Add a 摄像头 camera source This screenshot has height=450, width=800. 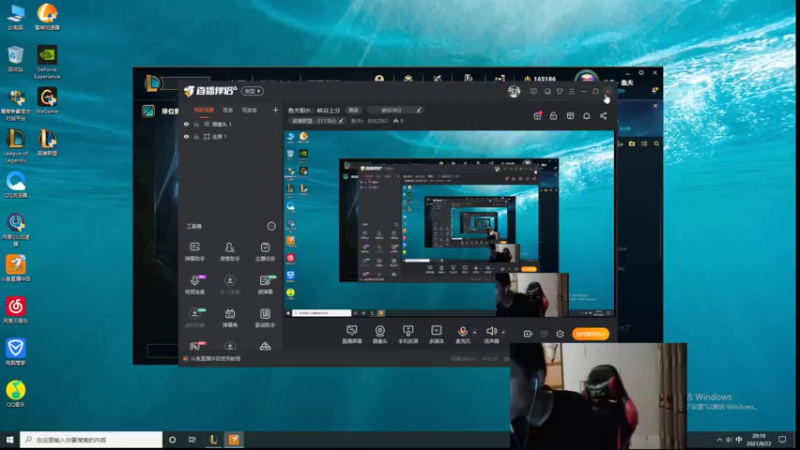click(380, 334)
